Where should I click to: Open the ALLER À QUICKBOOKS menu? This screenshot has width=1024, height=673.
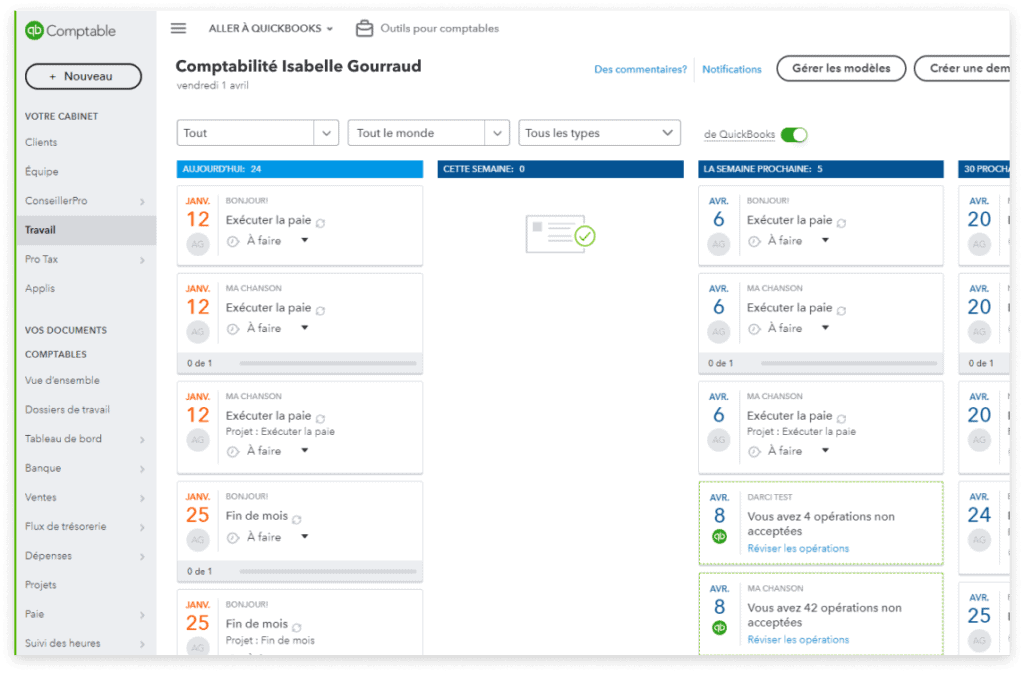[x=271, y=28]
